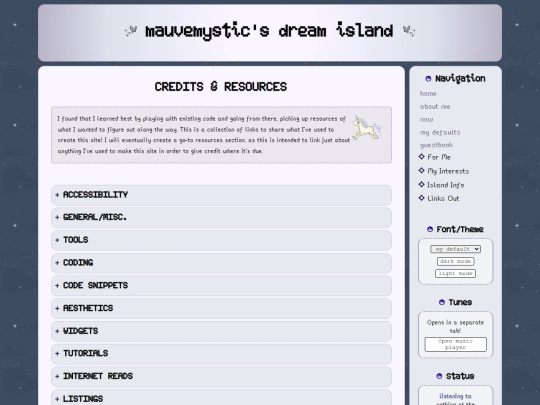Viewport: 540px width, 405px height.
Task: Click the diamond icon beside Island Info
Action: (x=422, y=184)
